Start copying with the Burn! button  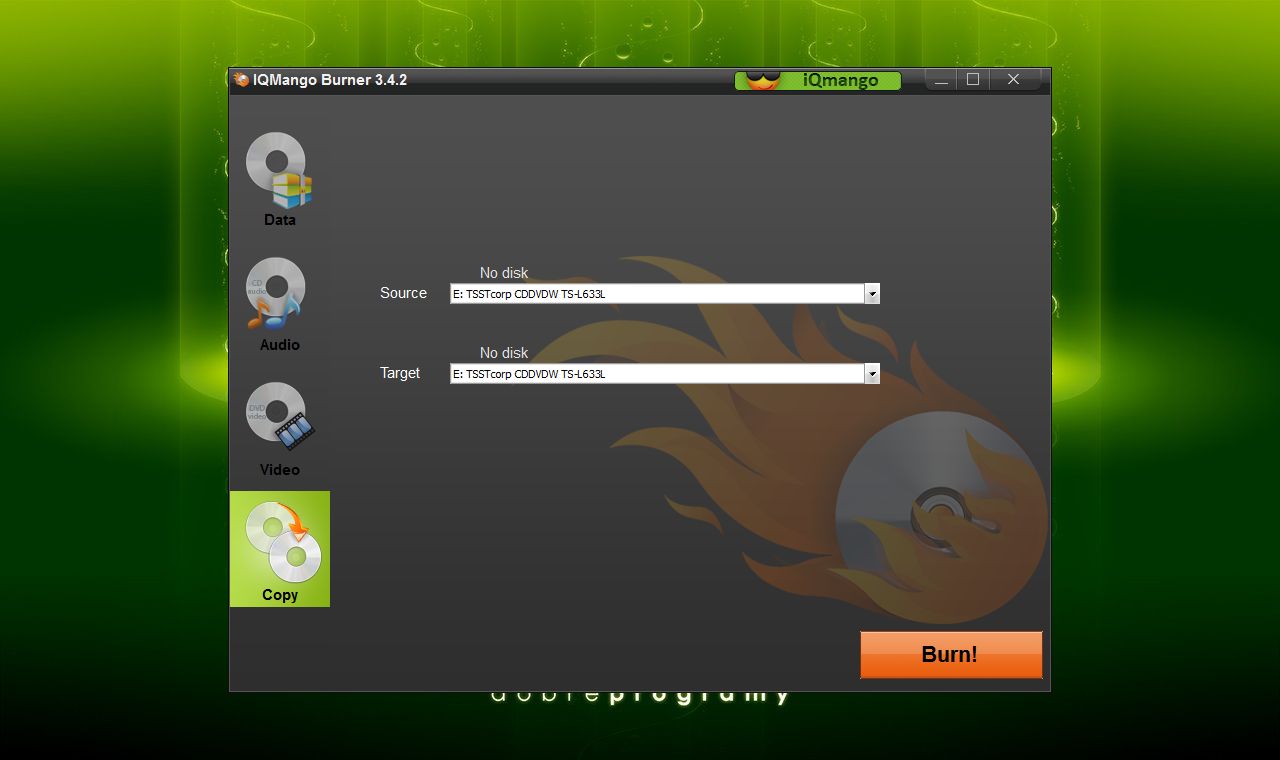click(951, 655)
